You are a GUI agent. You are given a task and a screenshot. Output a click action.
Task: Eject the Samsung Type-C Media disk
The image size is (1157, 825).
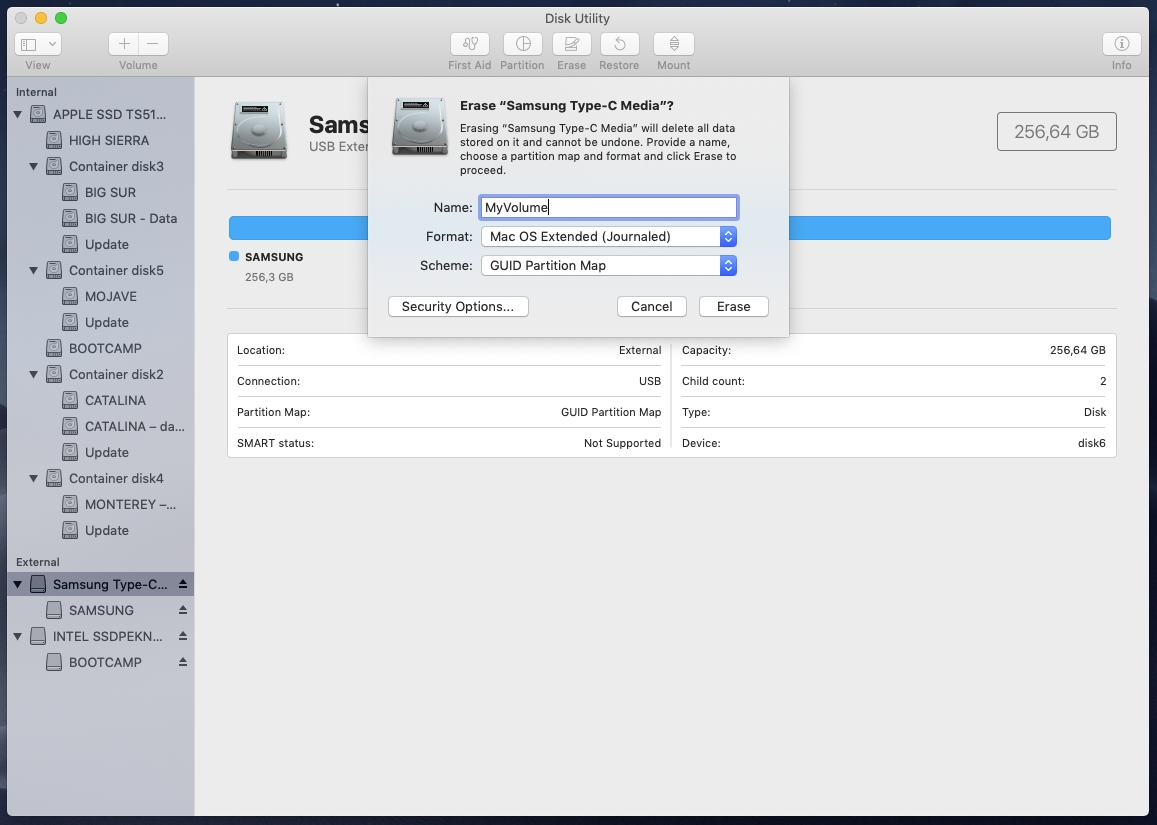182,584
